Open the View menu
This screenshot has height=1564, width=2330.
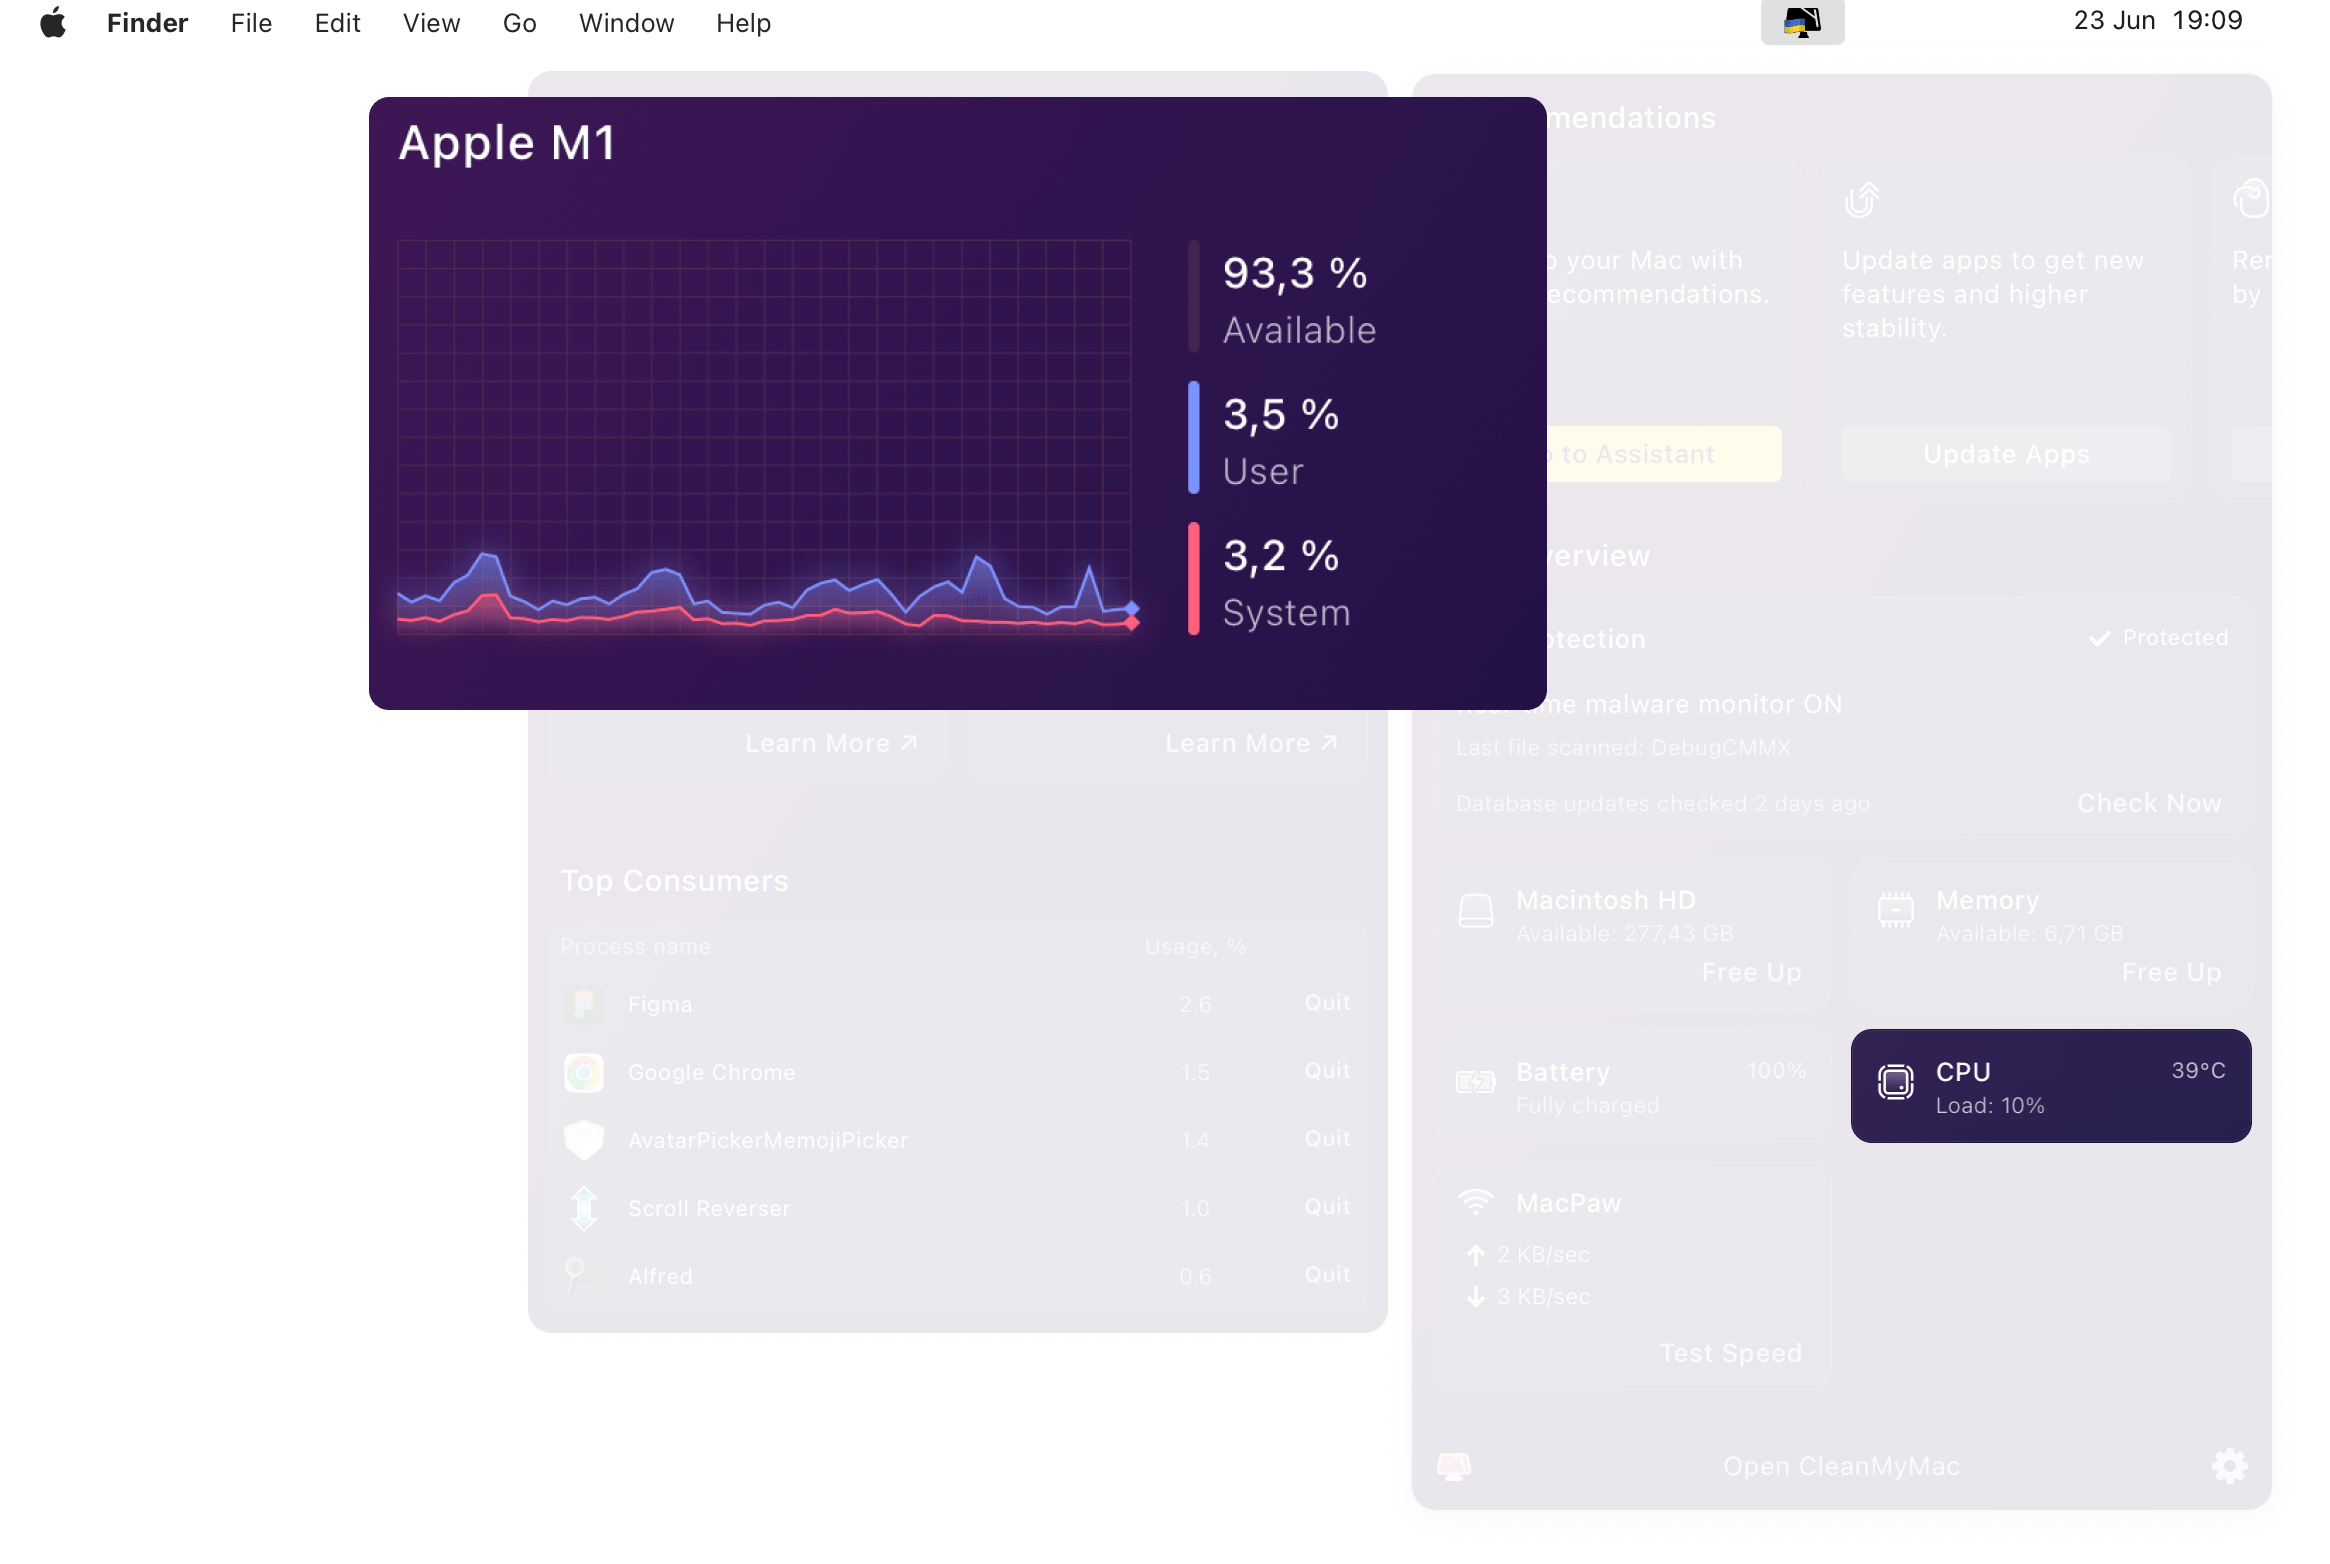click(x=431, y=22)
